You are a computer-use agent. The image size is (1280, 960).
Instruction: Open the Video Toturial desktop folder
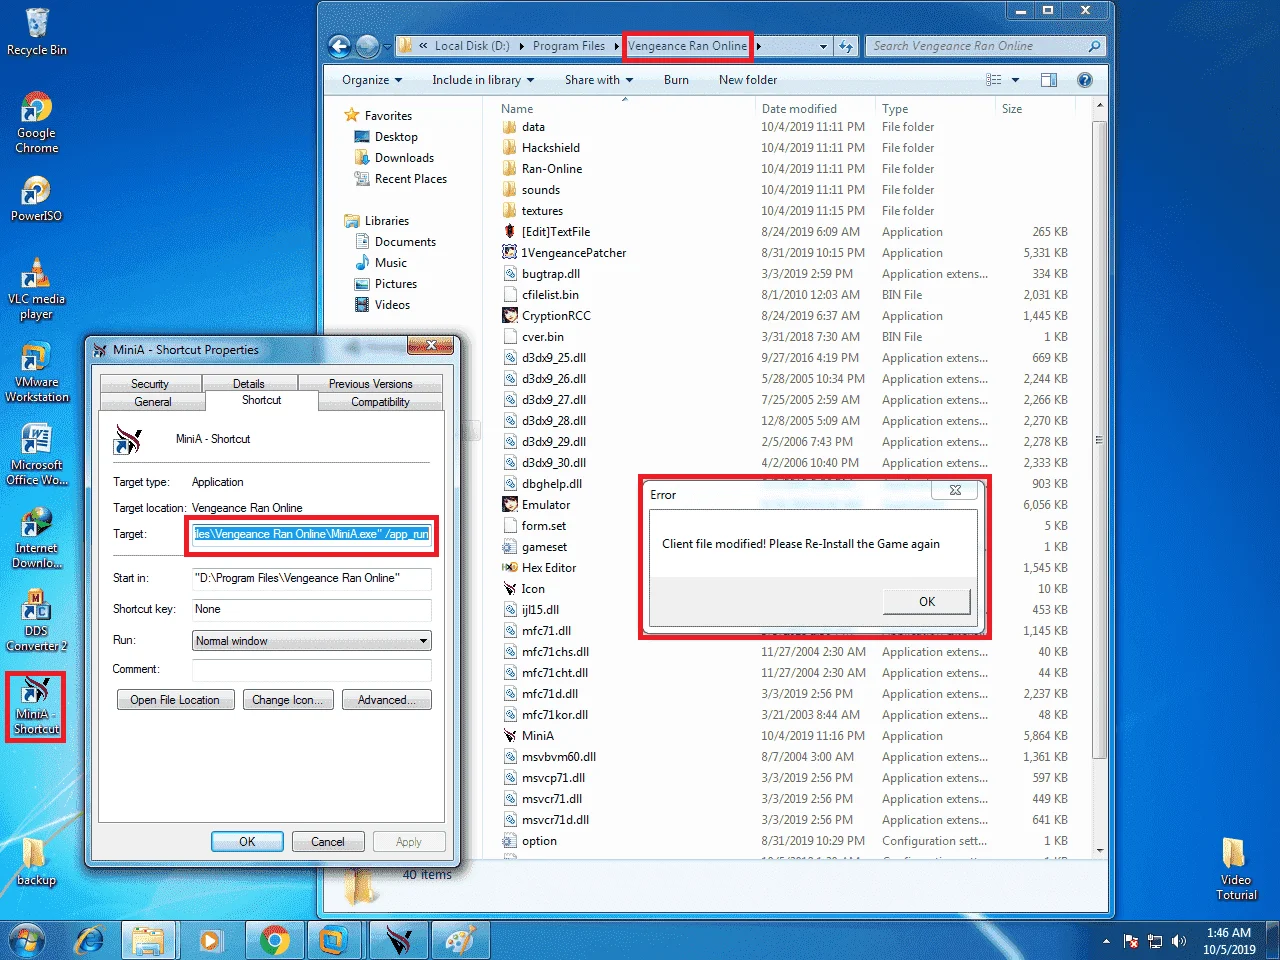pos(1236,869)
